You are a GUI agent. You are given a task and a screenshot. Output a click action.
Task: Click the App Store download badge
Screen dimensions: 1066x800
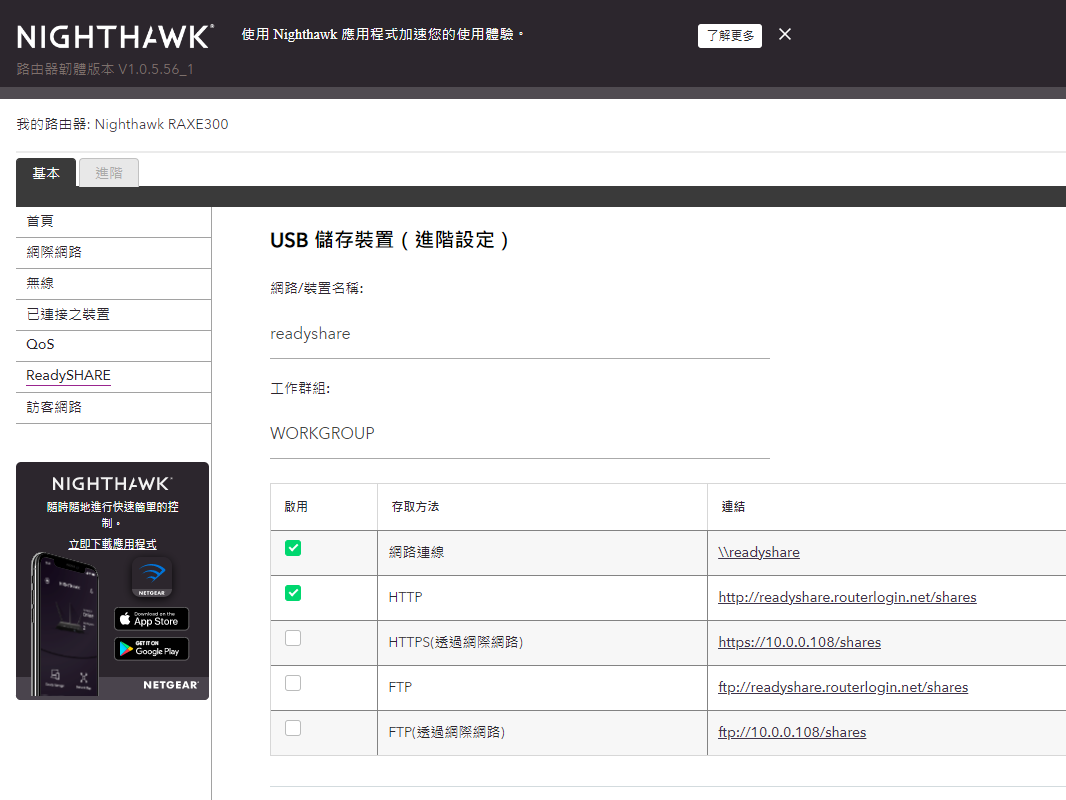[x=151, y=619]
